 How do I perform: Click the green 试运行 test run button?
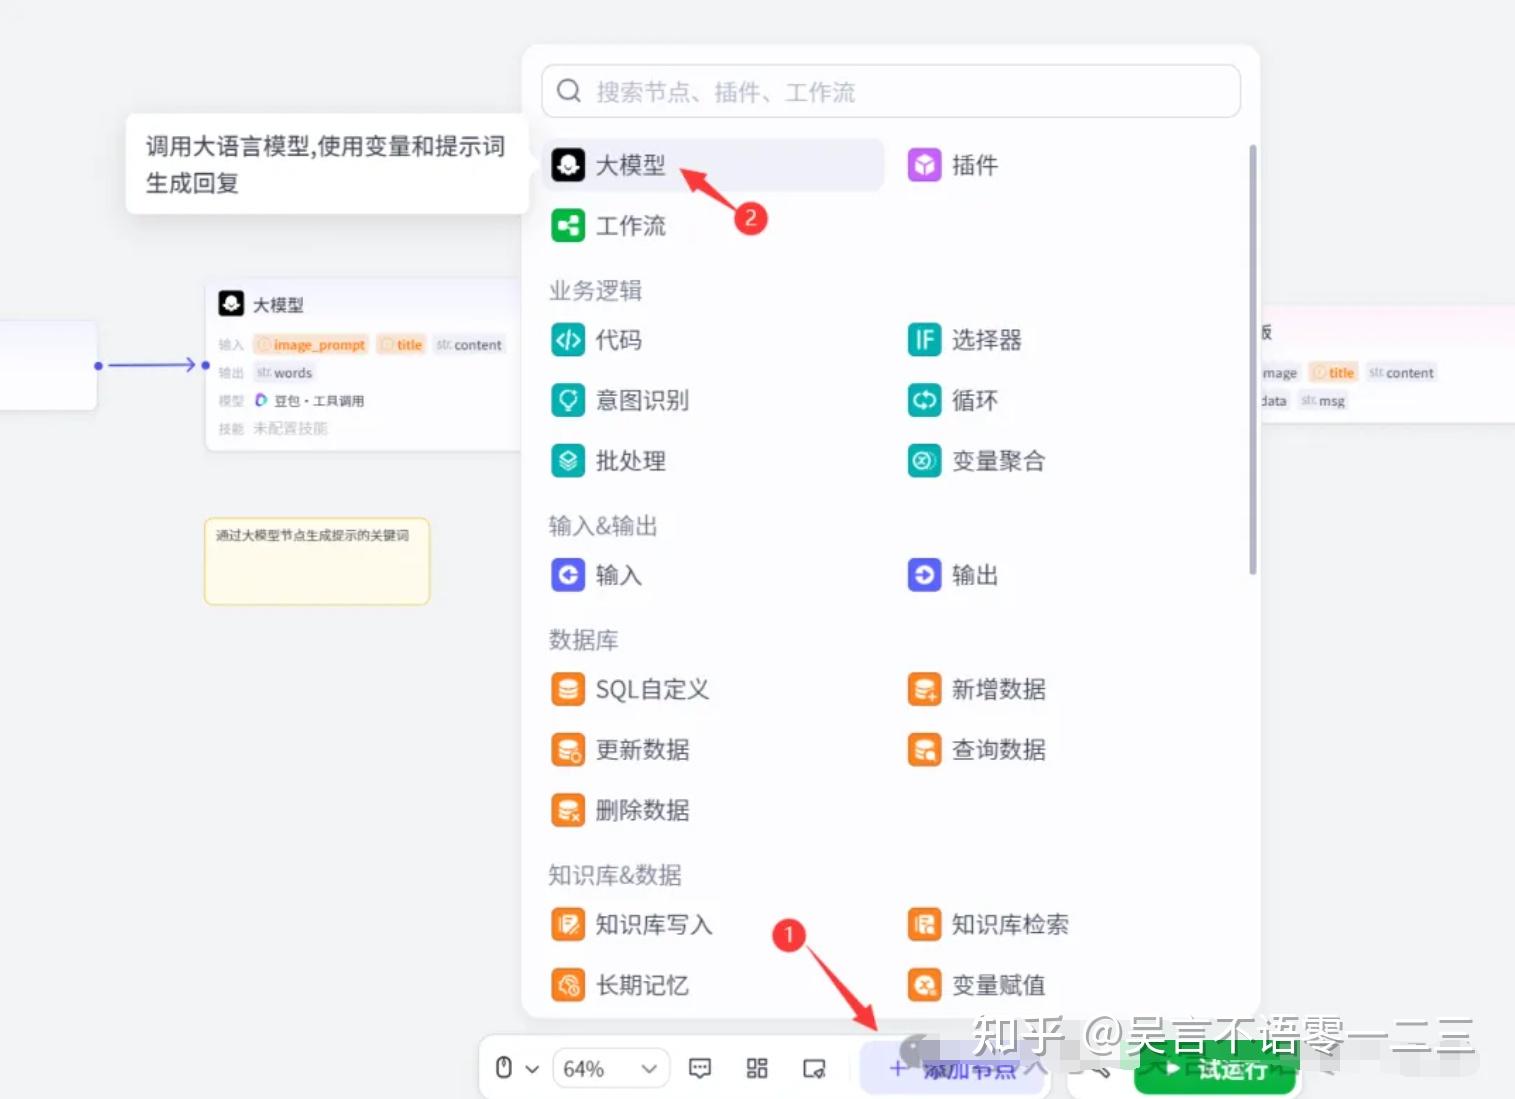(x=1215, y=1070)
